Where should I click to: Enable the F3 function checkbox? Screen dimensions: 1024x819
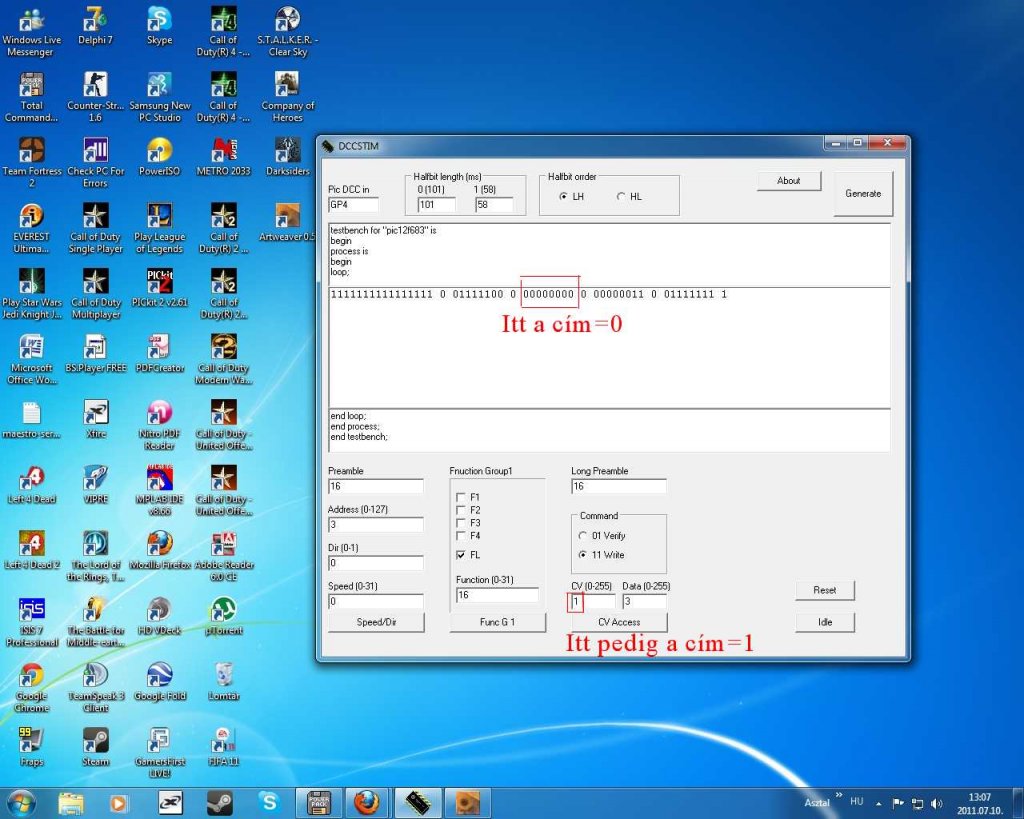tap(461, 523)
